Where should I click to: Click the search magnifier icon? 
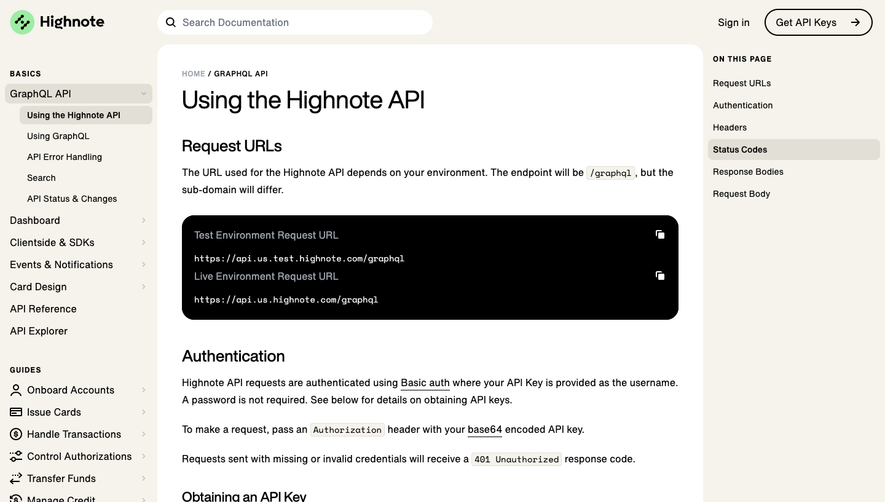tap(170, 23)
